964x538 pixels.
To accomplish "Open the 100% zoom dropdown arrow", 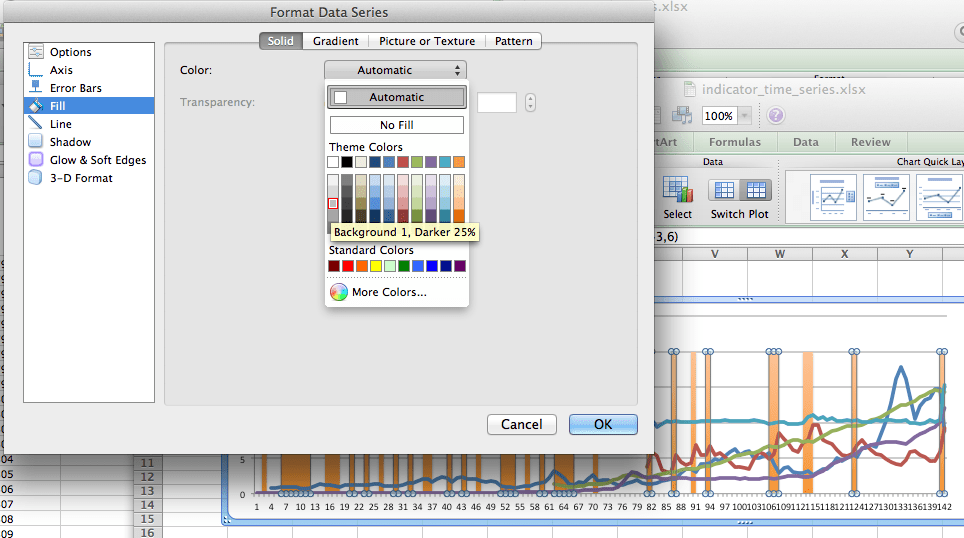I will click(x=745, y=116).
